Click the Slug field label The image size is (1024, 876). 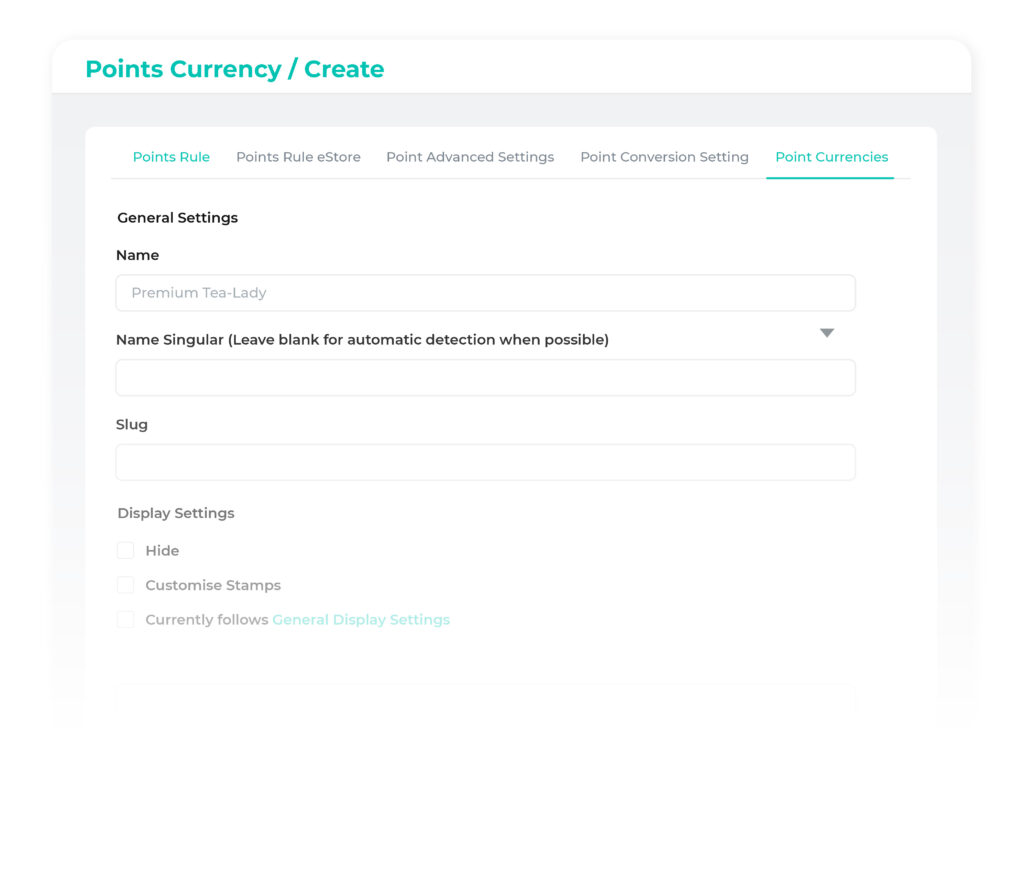[x=132, y=425]
